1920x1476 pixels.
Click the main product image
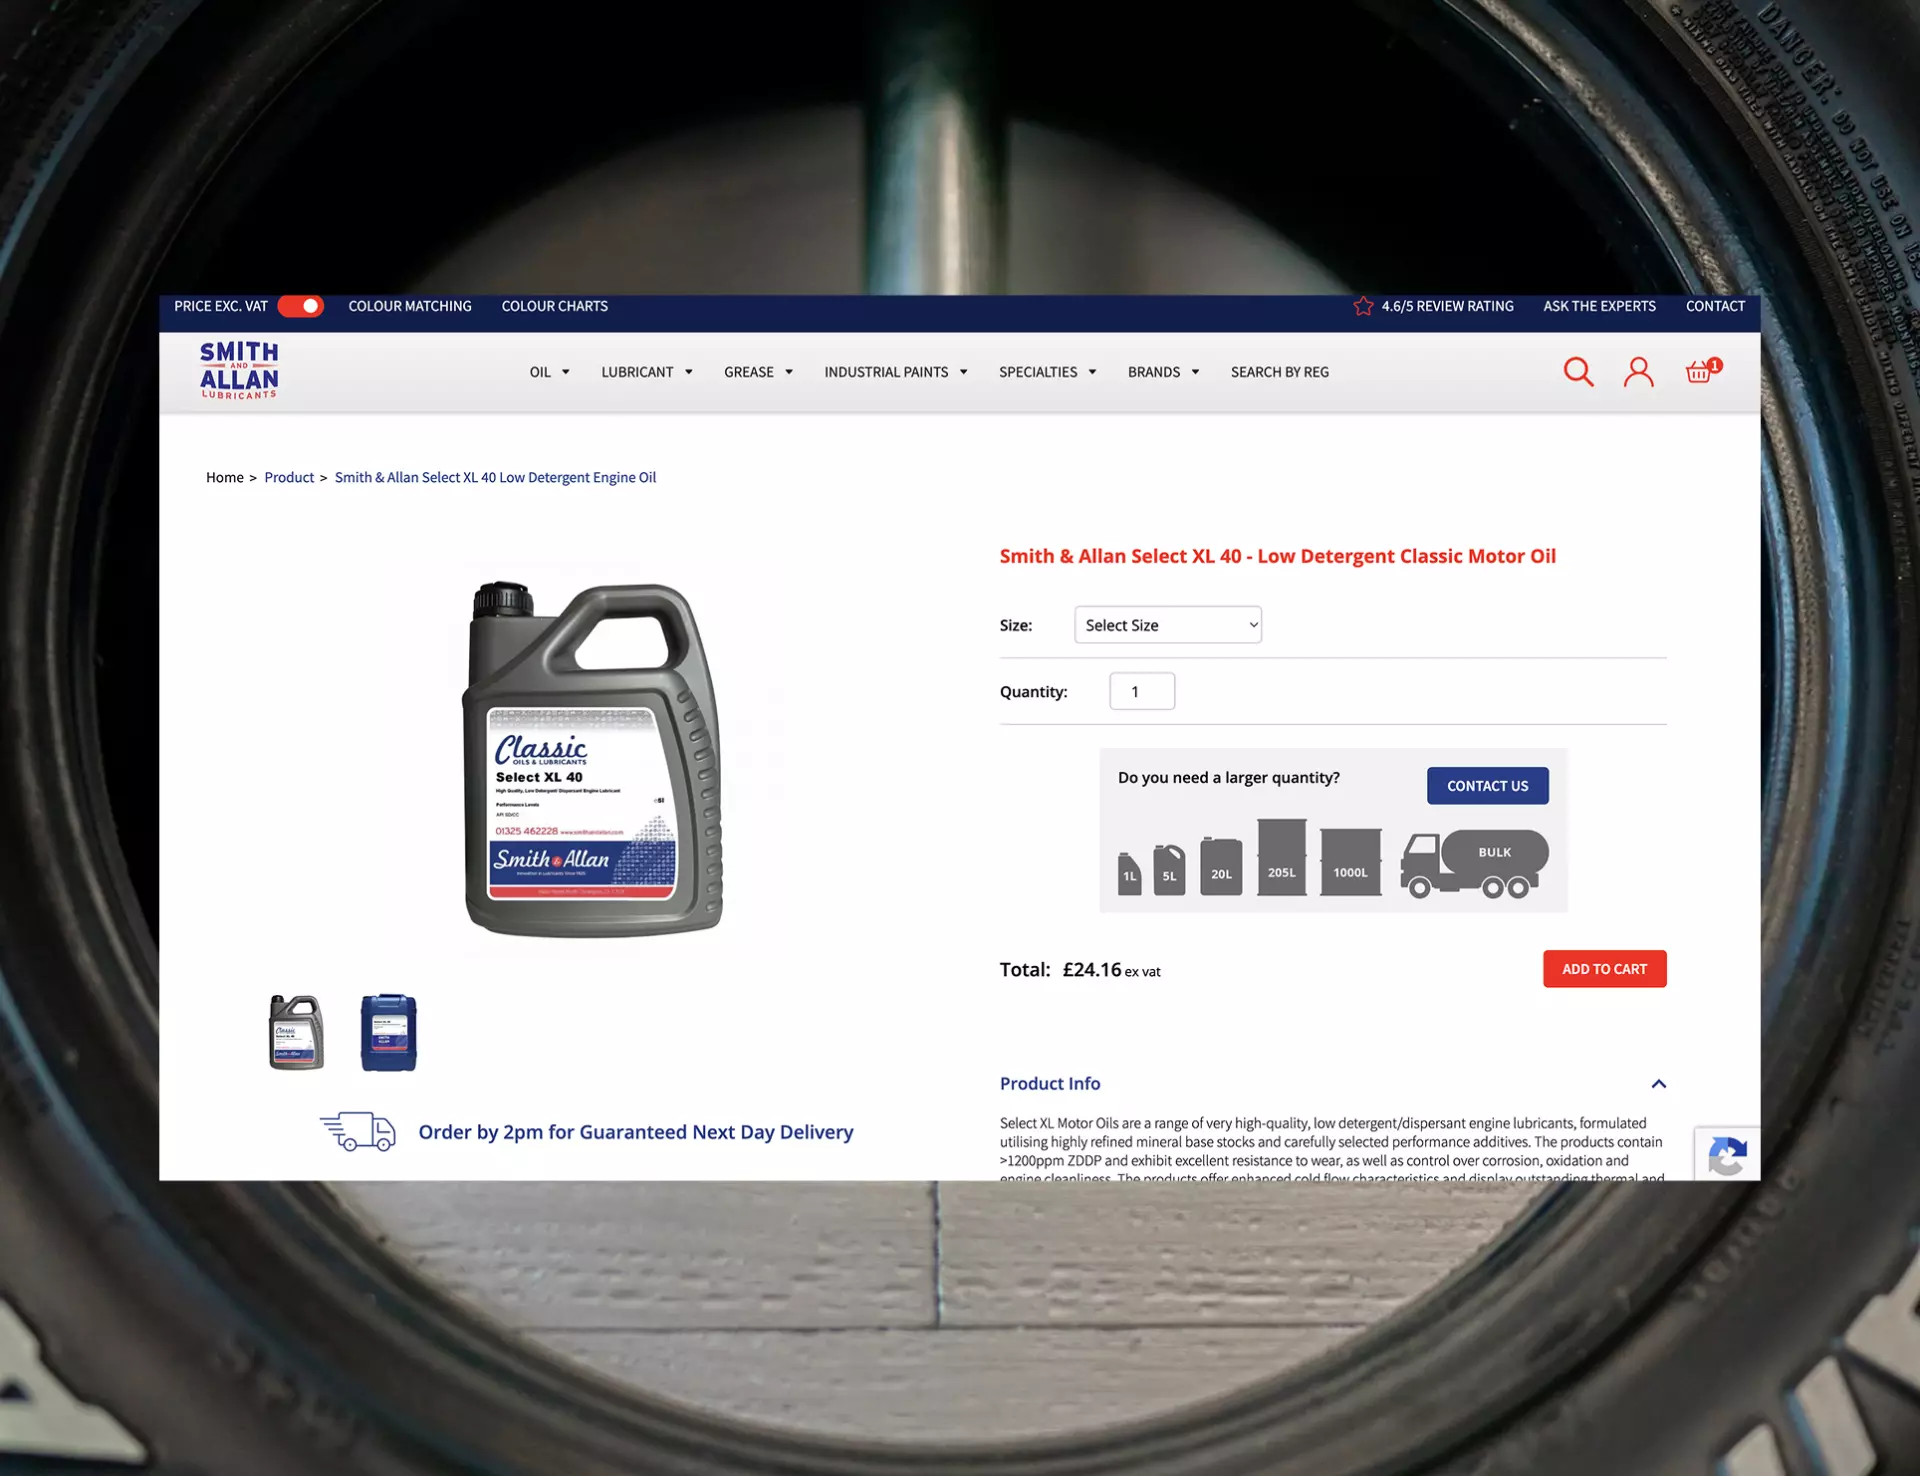[x=593, y=759]
